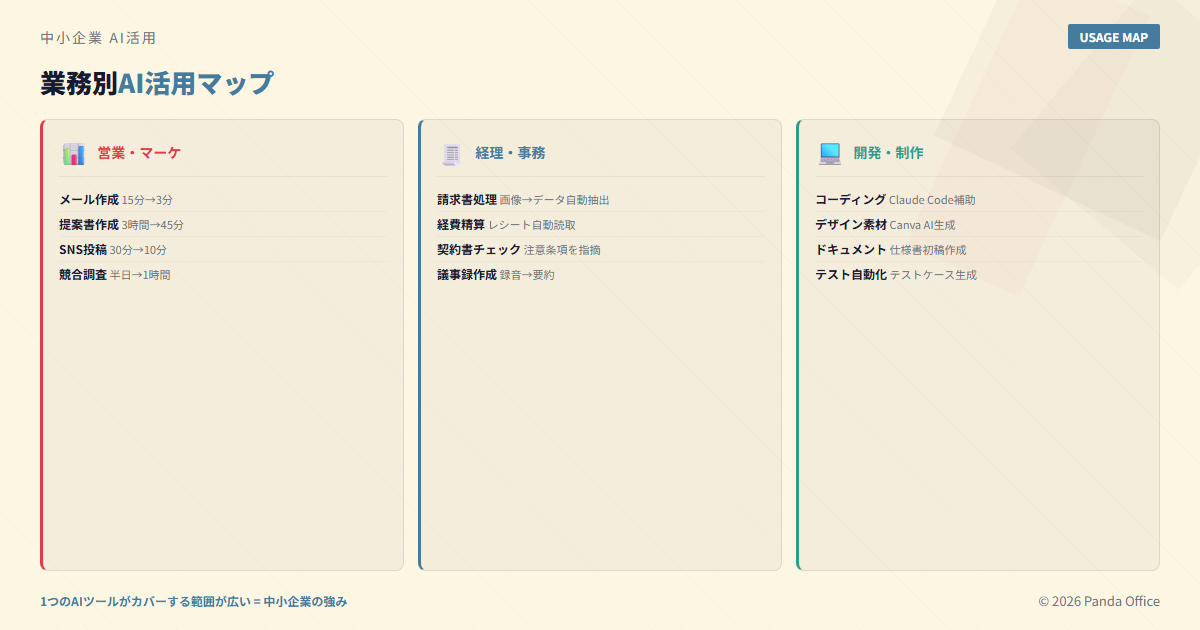This screenshot has height=630, width=1200.
Task: Choose the SNS投稿 entry
Action: pyautogui.click(x=113, y=250)
